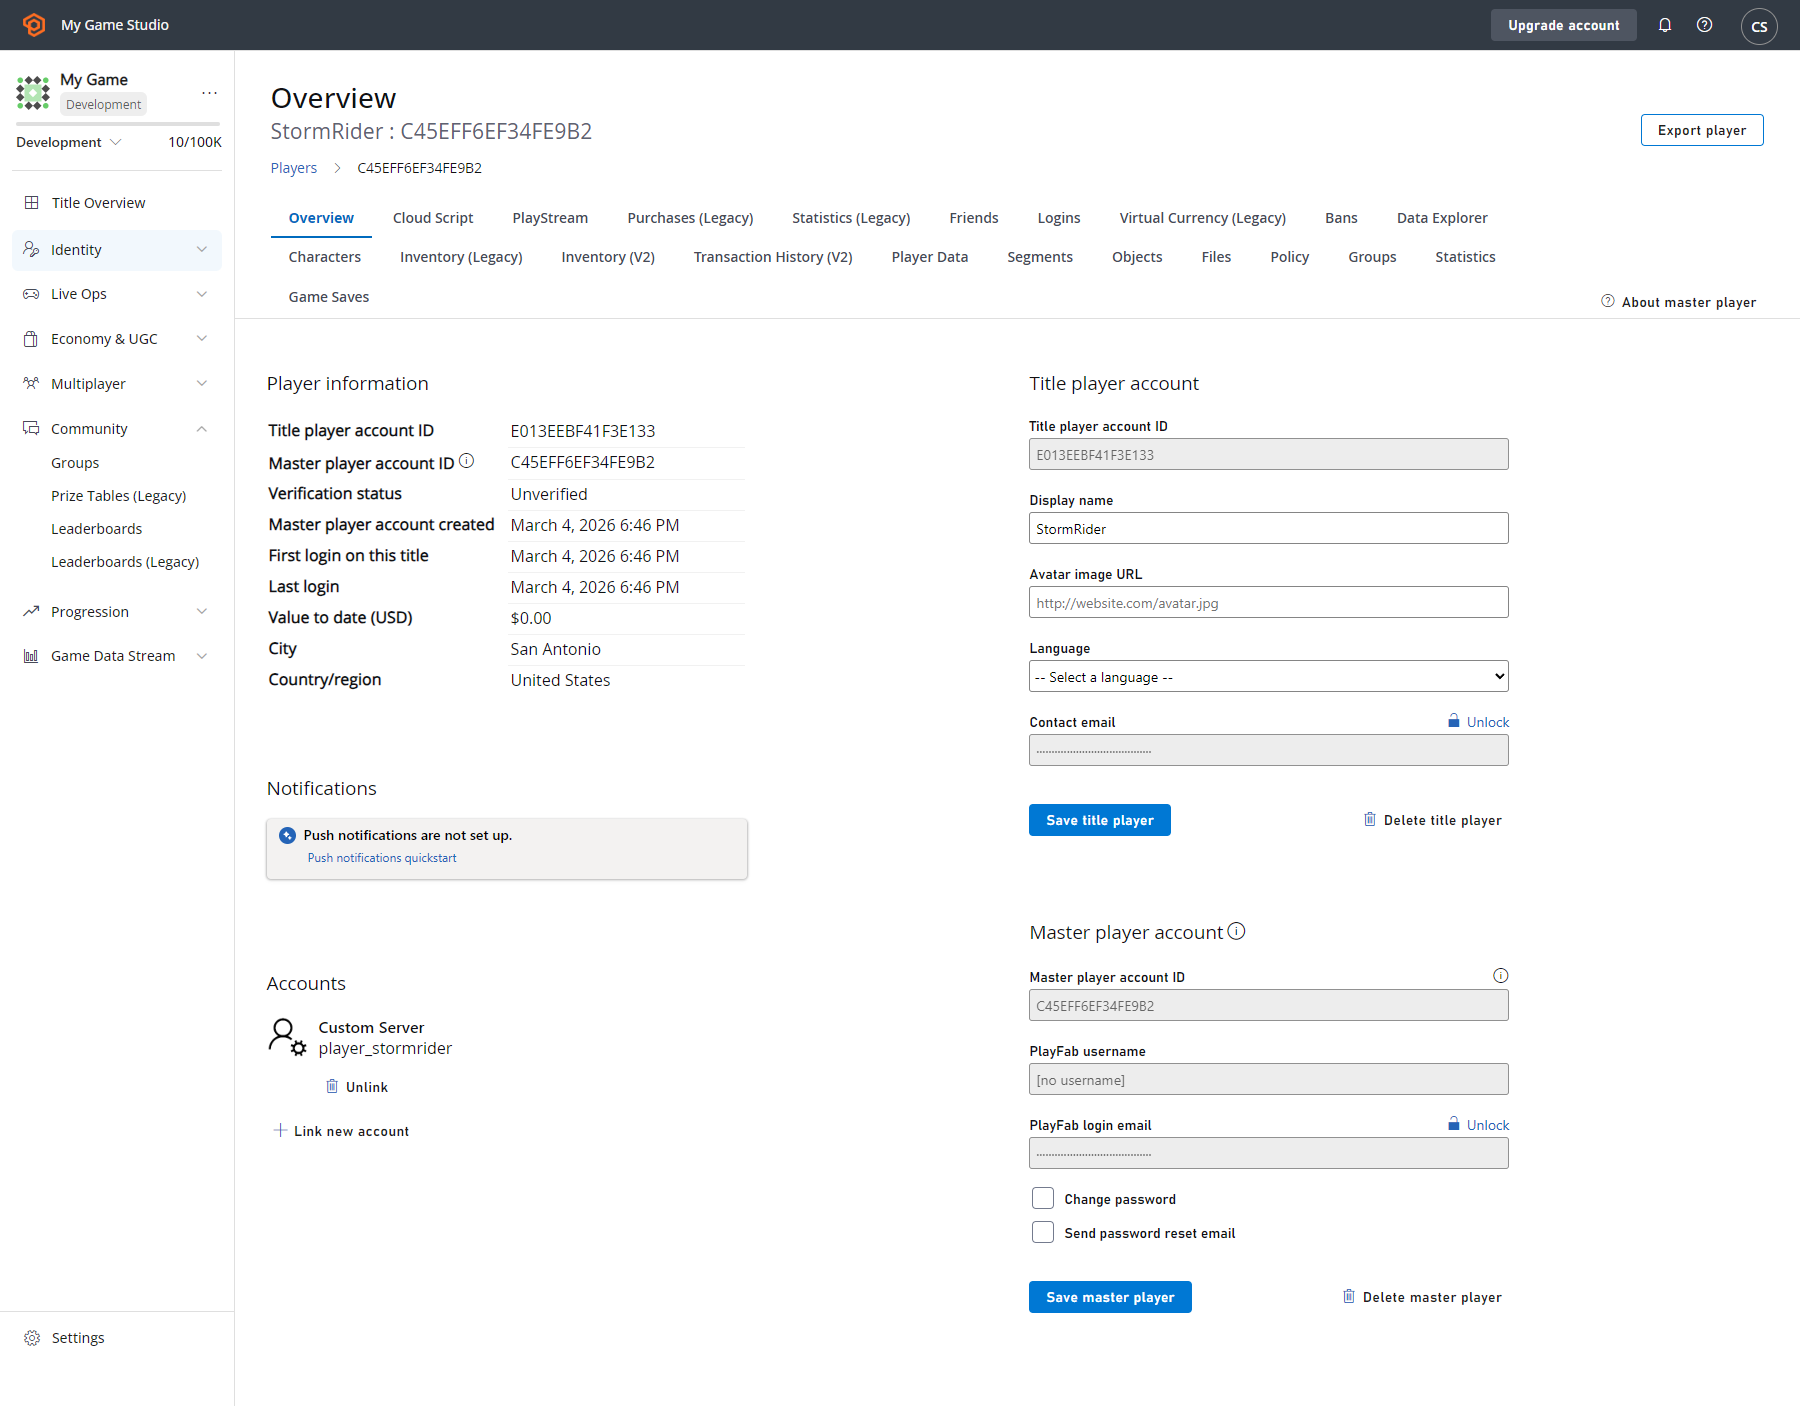This screenshot has height=1406, width=1800.
Task: Open the notifications bell icon
Action: pyautogui.click(x=1665, y=25)
